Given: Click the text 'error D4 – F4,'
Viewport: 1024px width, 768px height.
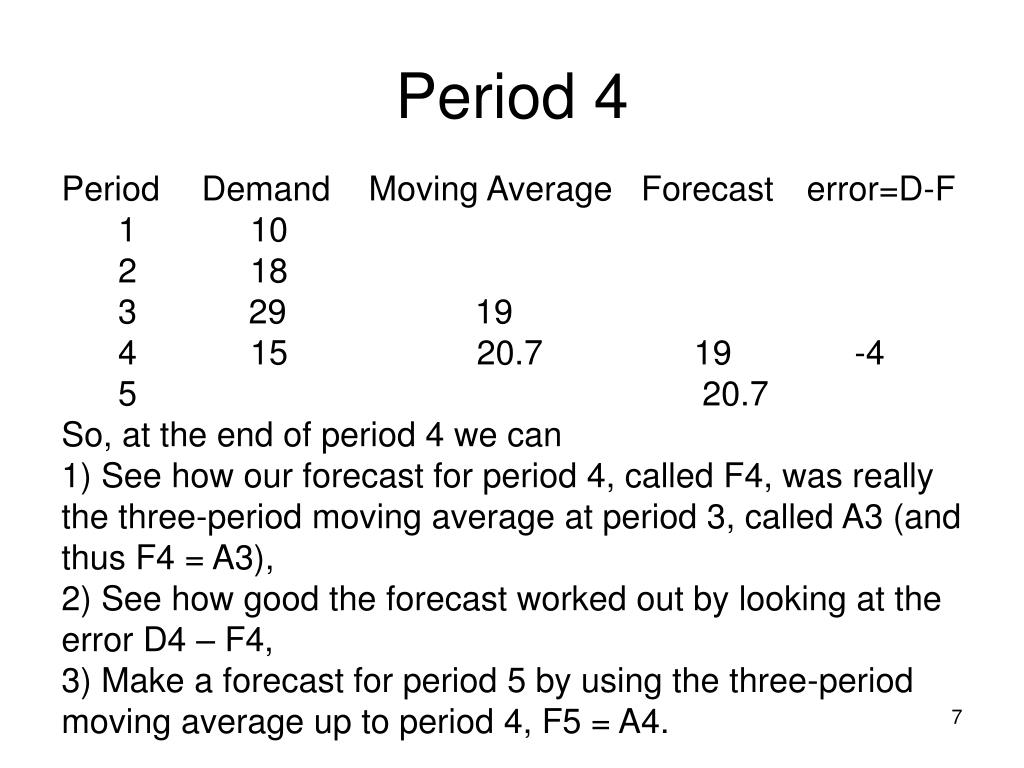Looking at the screenshot, I should click(167, 640).
